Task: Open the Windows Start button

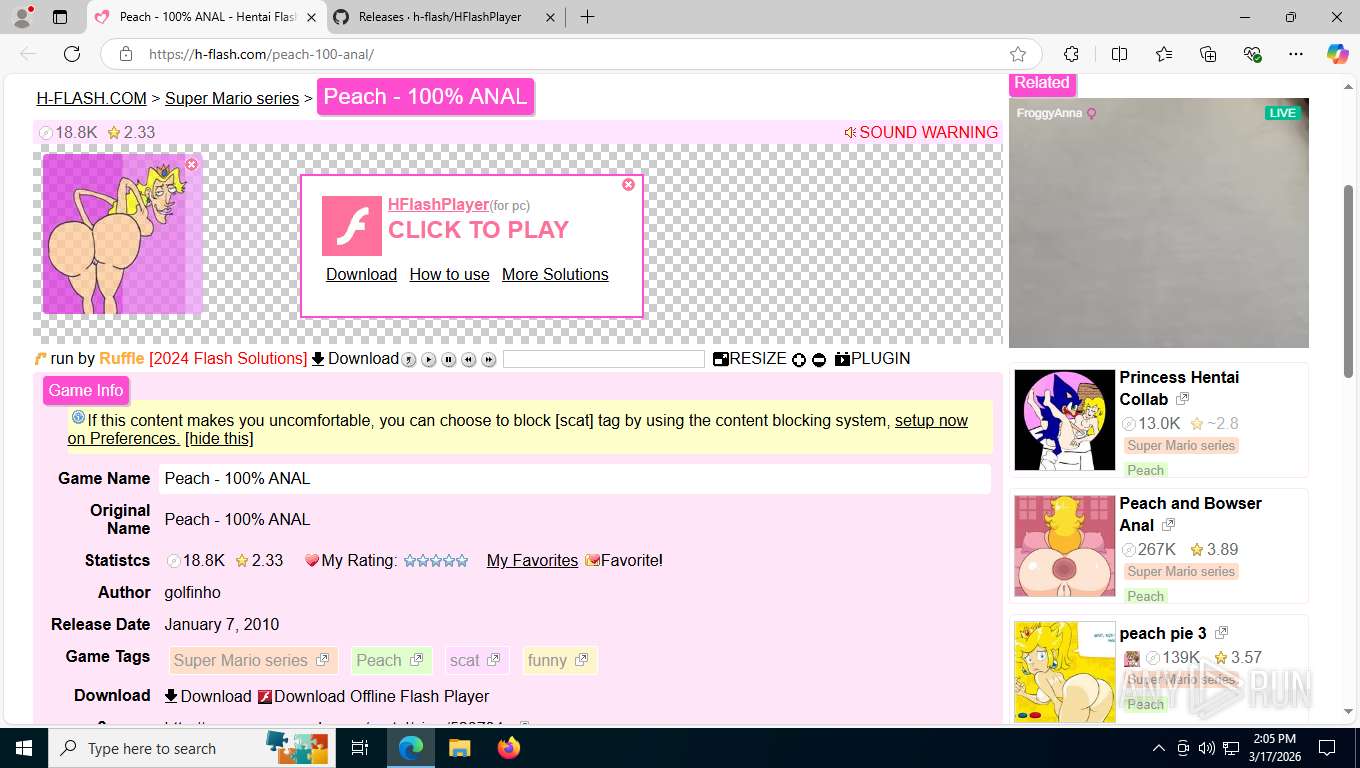Action: tap(24, 748)
